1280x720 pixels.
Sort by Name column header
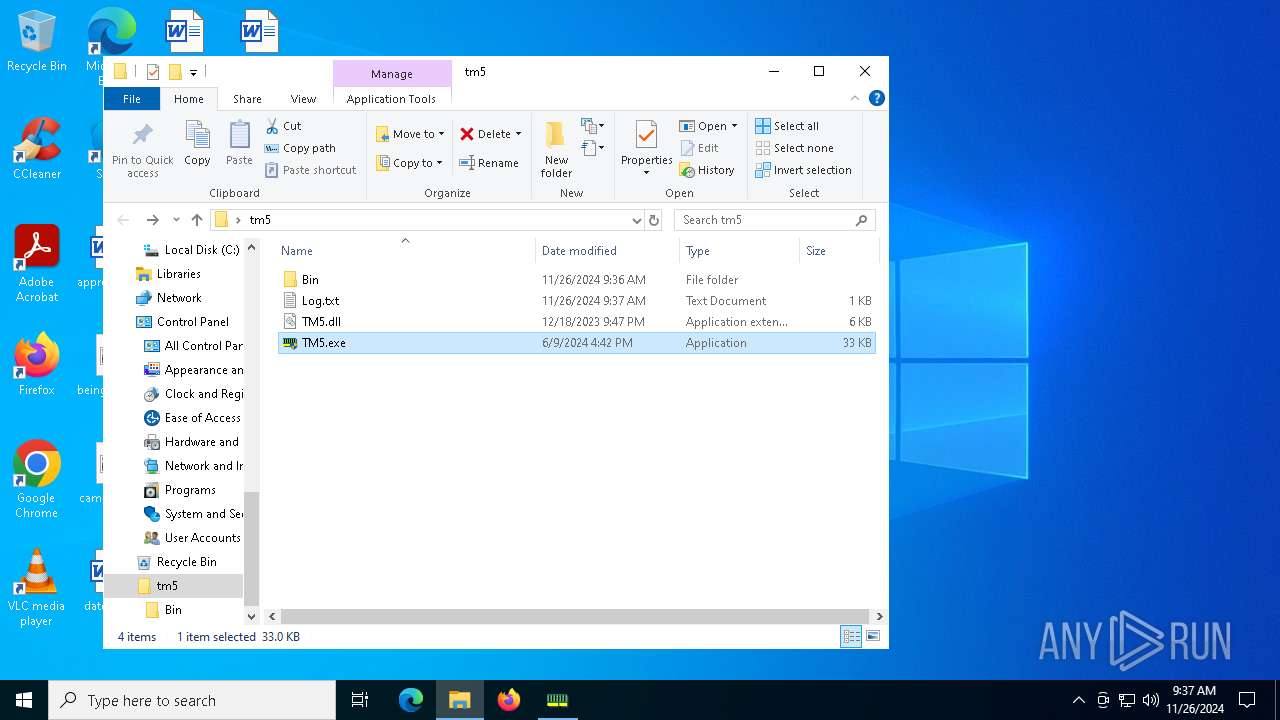click(404, 251)
